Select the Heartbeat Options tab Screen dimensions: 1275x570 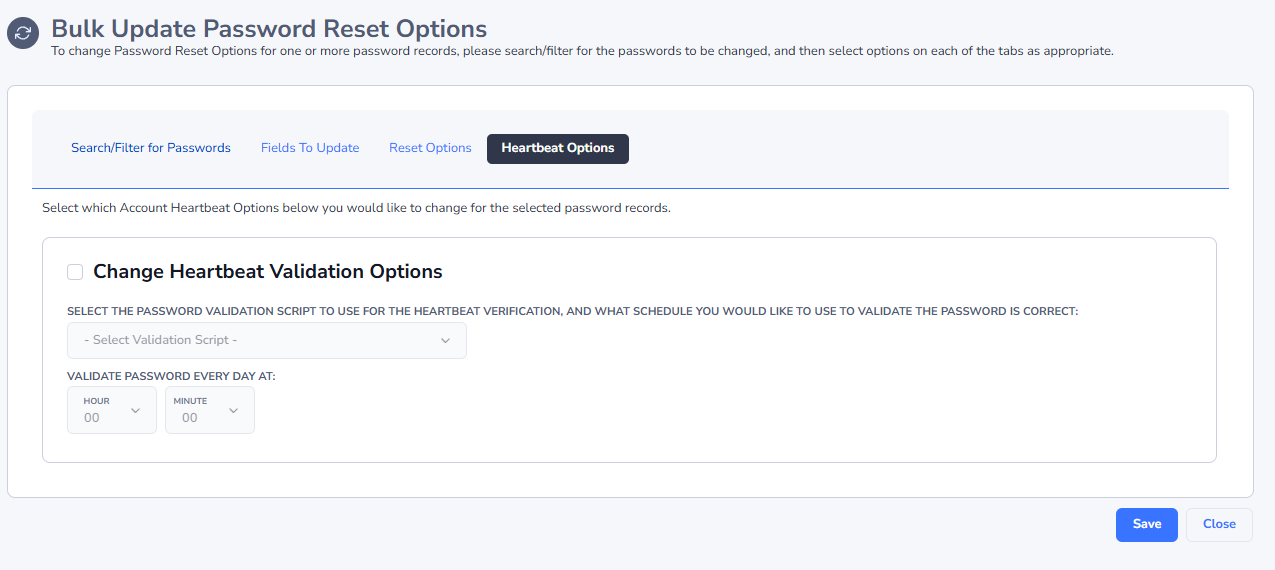[558, 148]
